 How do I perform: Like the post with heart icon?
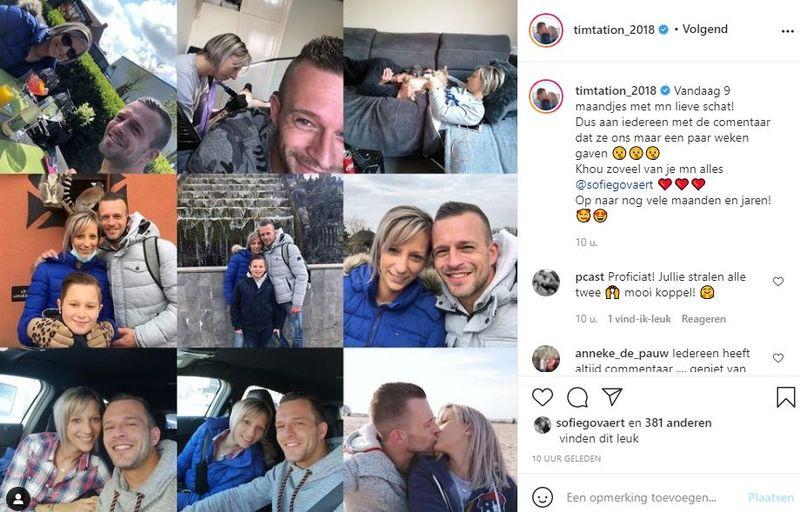pyautogui.click(x=542, y=397)
